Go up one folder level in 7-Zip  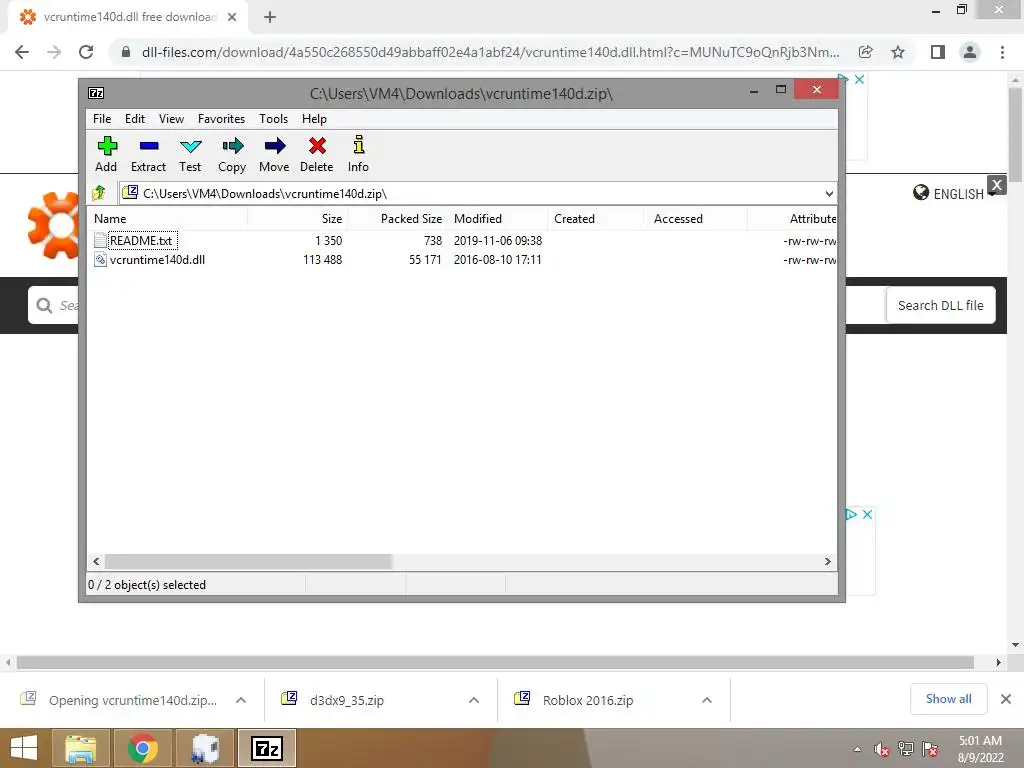tap(99, 193)
